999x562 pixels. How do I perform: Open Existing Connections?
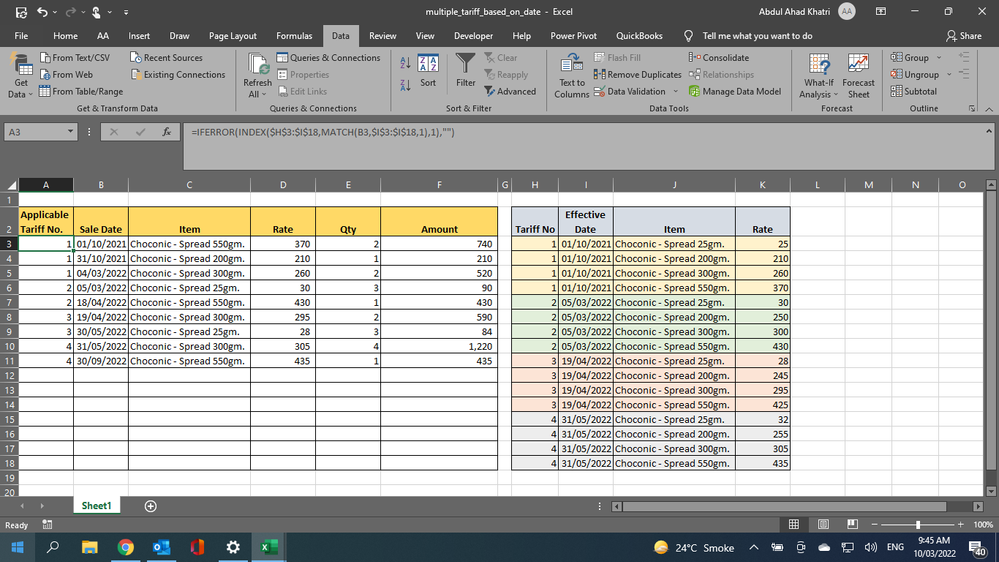point(178,75)
